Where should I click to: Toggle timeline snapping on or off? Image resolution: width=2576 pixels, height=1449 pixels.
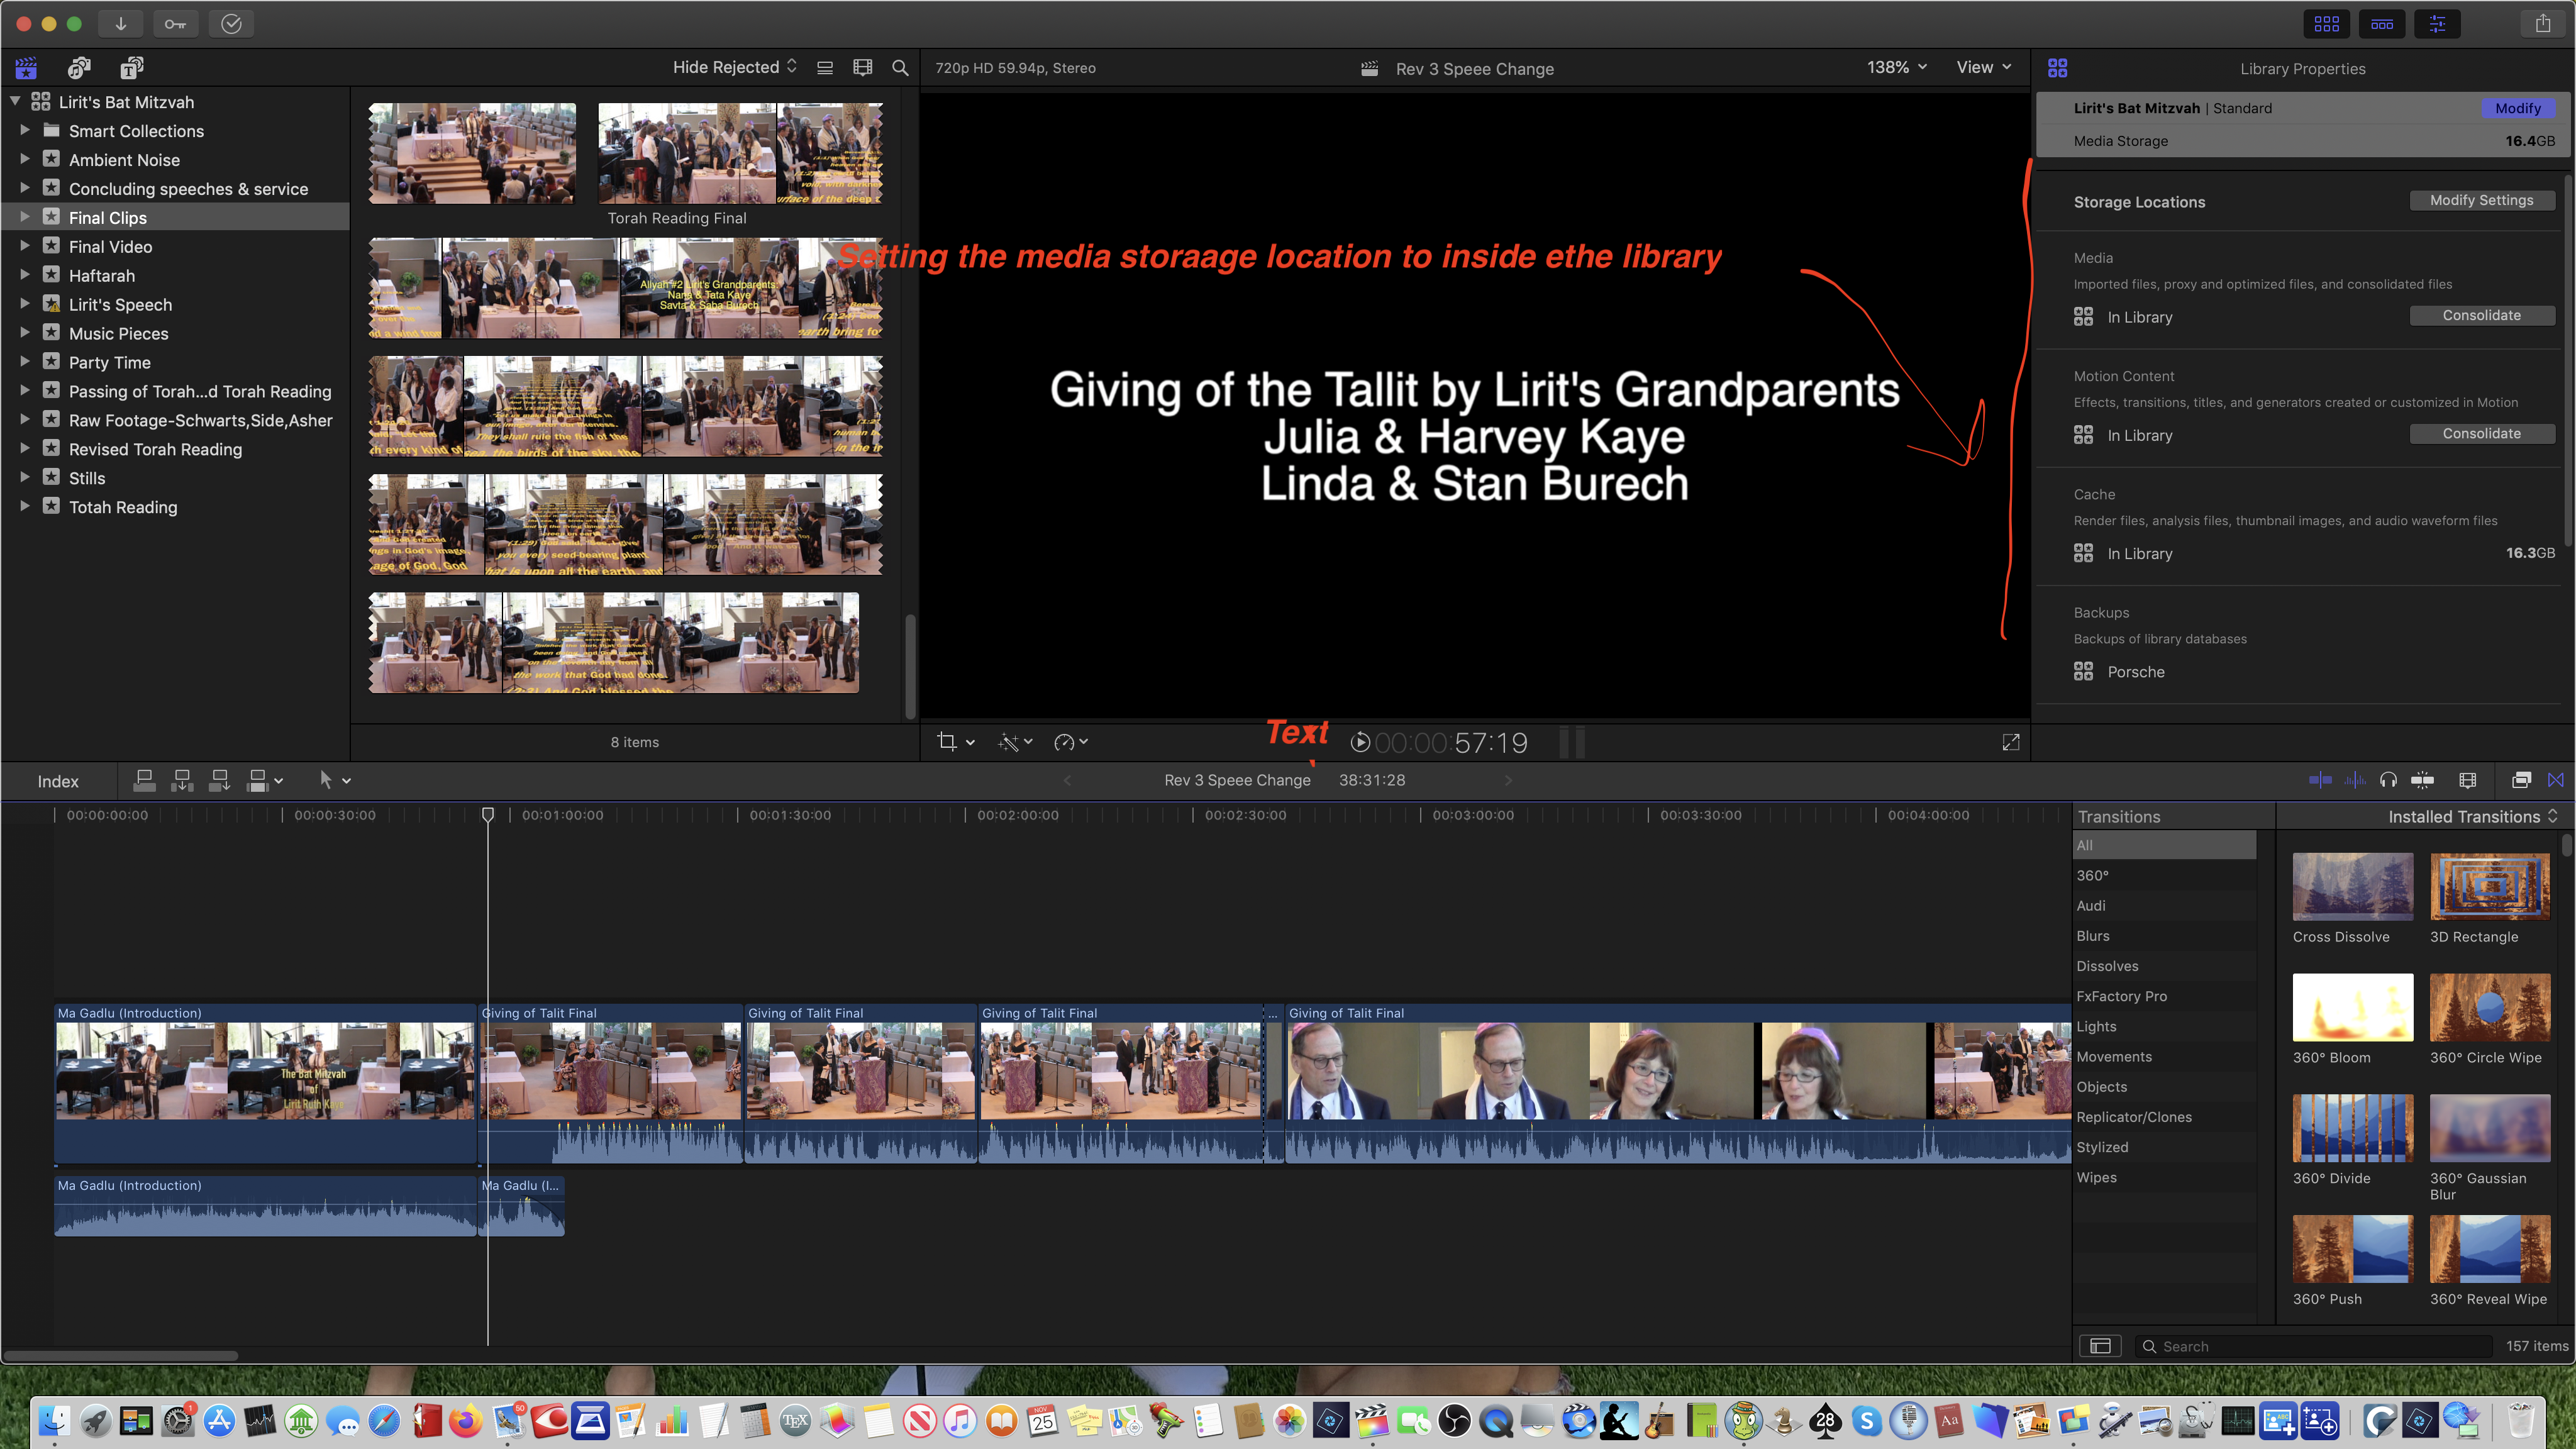[2422, 780]
